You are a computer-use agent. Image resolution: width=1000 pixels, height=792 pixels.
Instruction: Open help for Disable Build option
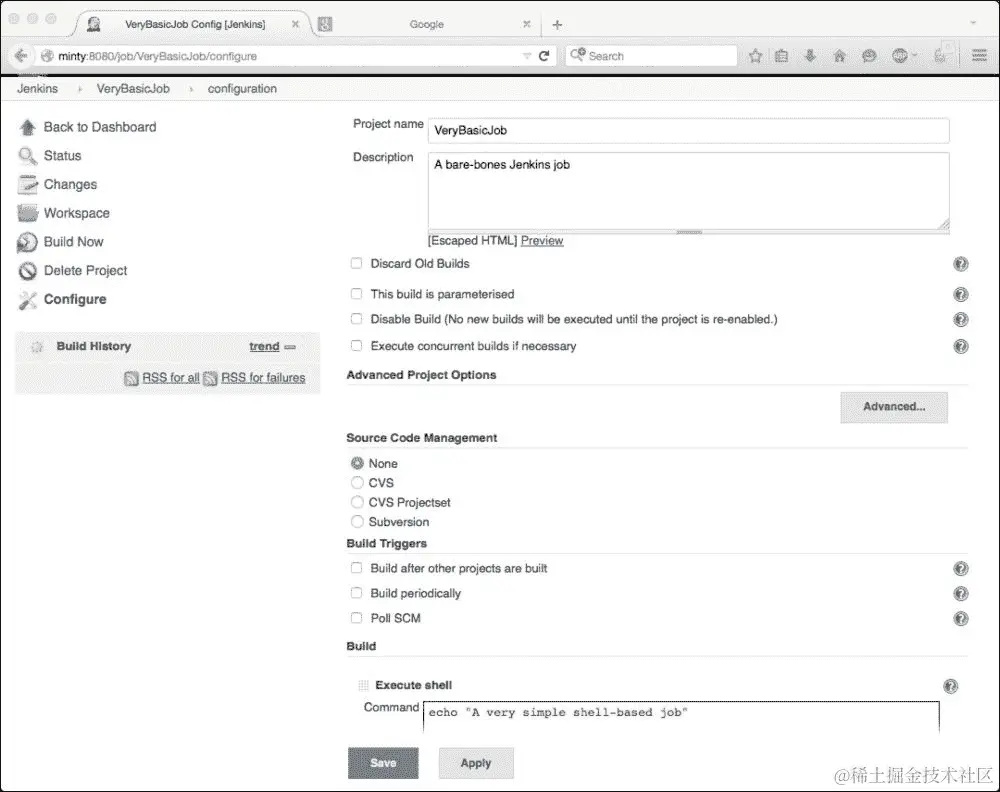coord(960,319)
